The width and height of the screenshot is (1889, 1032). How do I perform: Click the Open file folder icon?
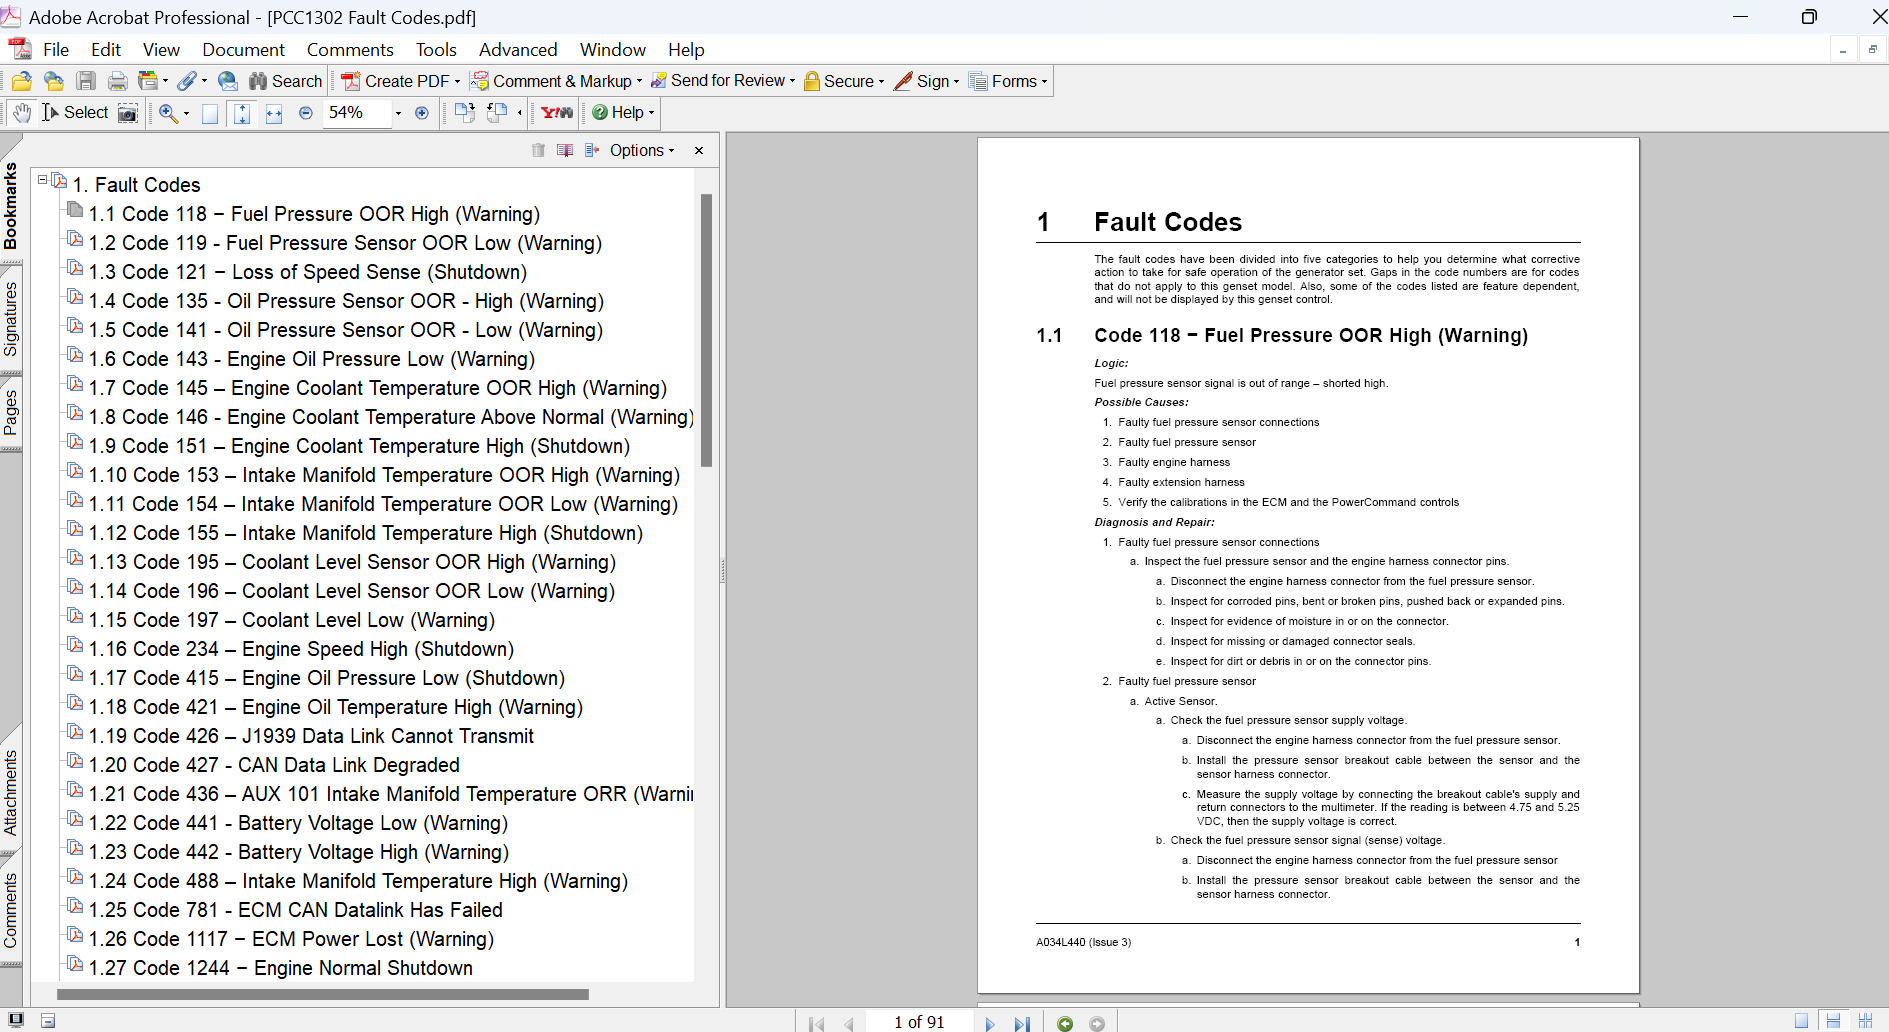click(21, 81)
